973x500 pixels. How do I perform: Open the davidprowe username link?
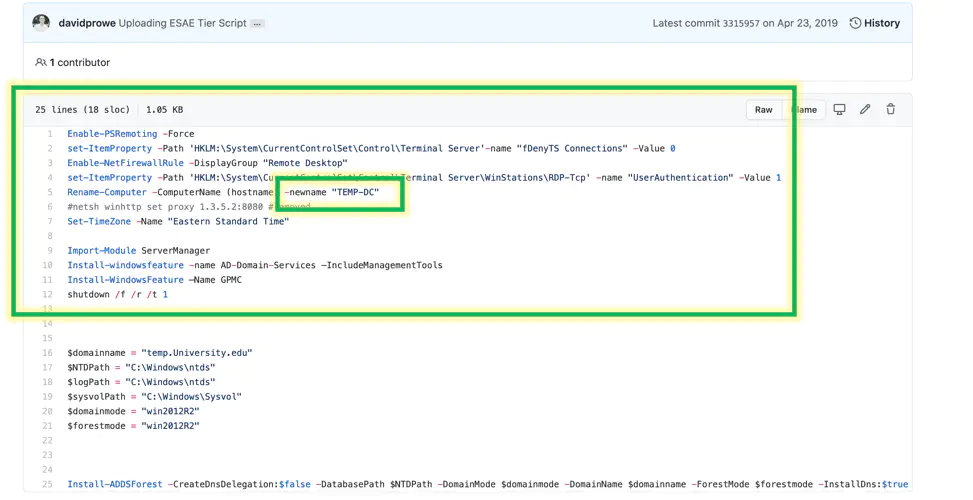pyautogui.click(x=87, y=23)
